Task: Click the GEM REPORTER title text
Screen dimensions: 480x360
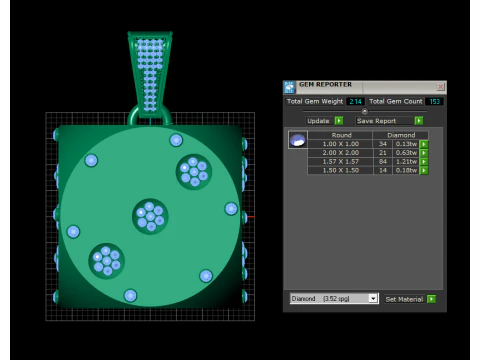Action: pos(325,85)
